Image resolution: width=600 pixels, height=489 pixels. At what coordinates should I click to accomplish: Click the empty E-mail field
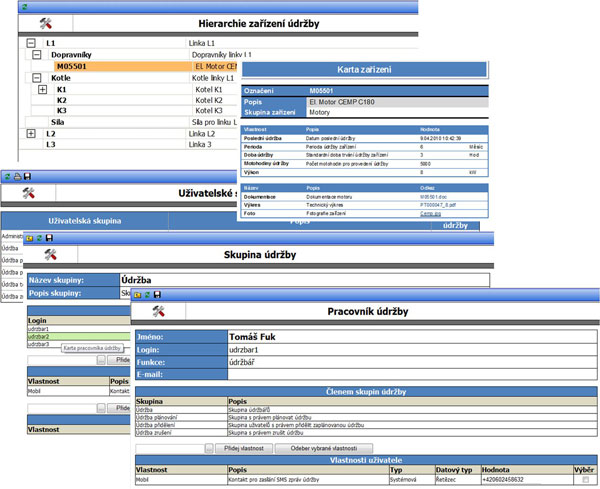[x=412, y=374]
